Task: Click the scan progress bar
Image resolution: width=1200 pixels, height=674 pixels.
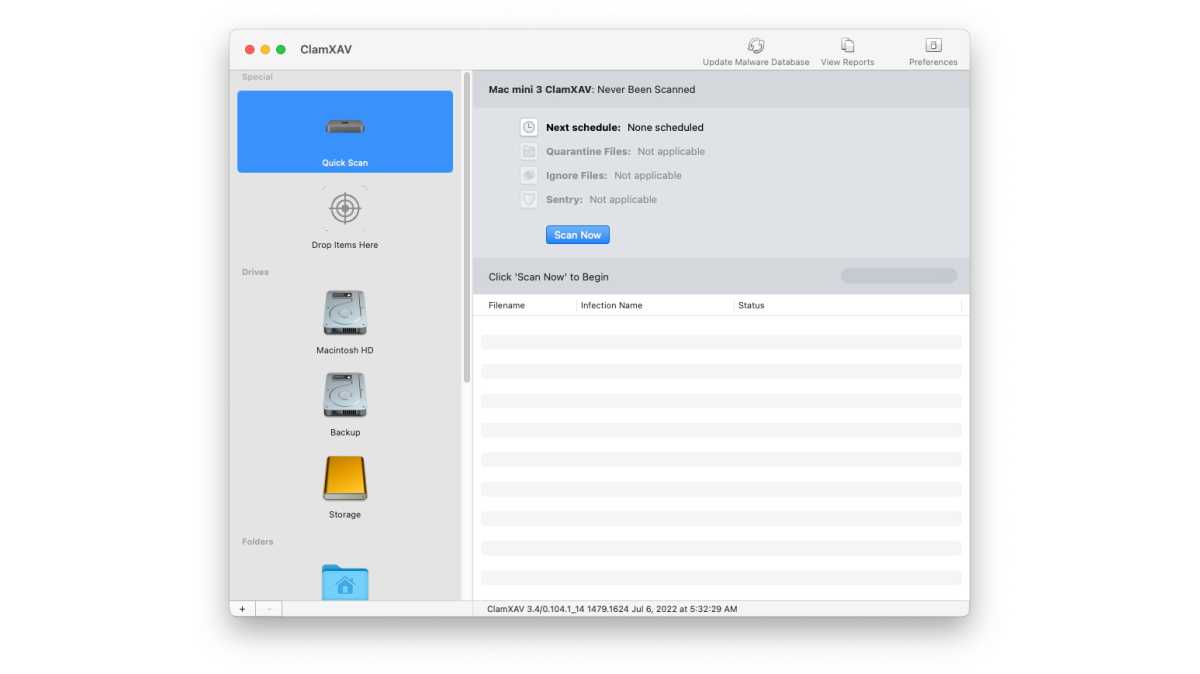Action: tap(899, 276)
